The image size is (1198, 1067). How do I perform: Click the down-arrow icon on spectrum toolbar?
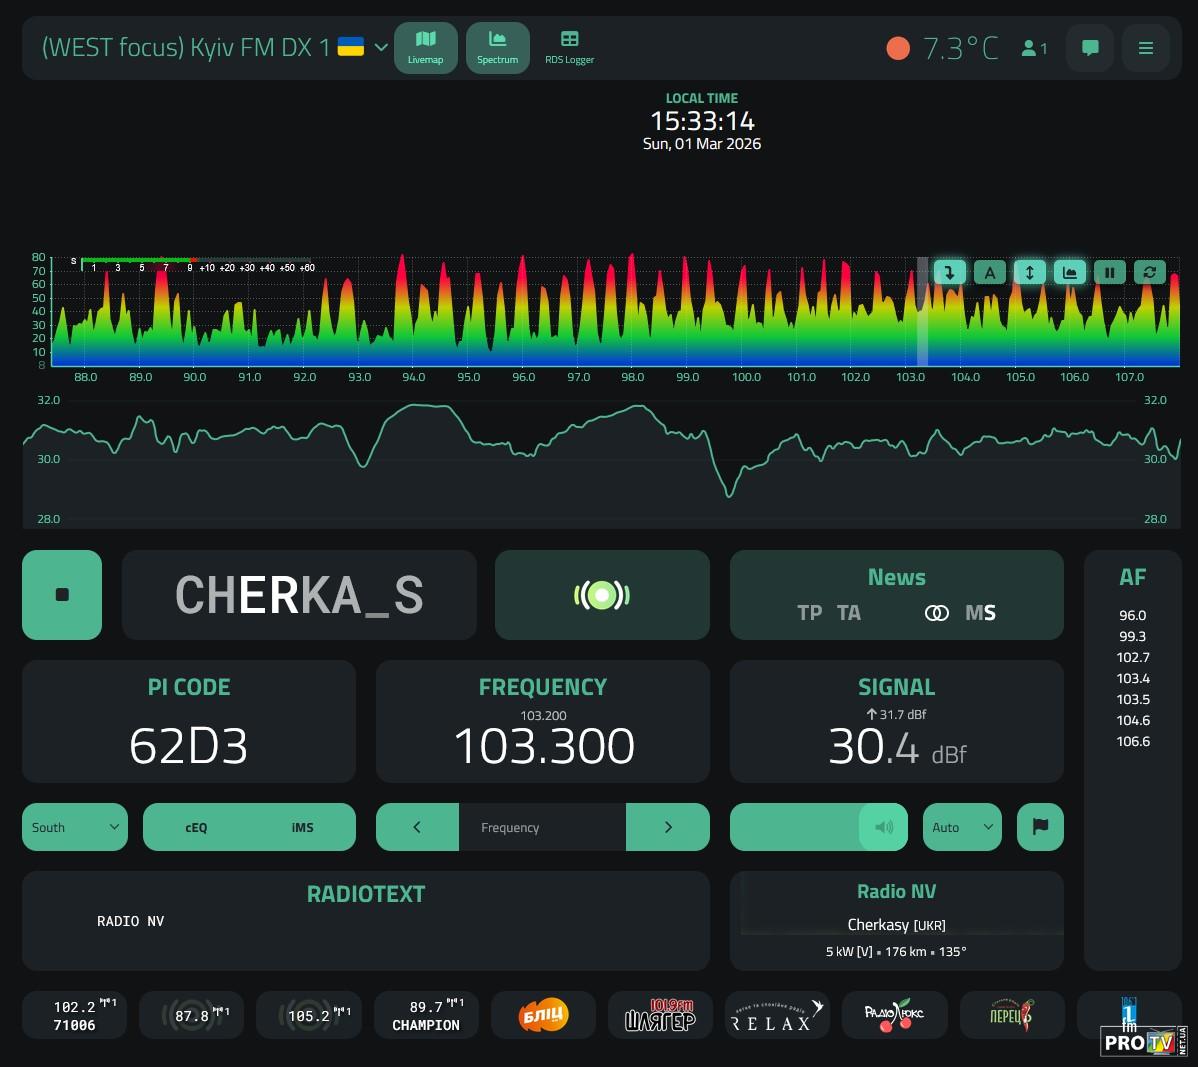point(949,272)
